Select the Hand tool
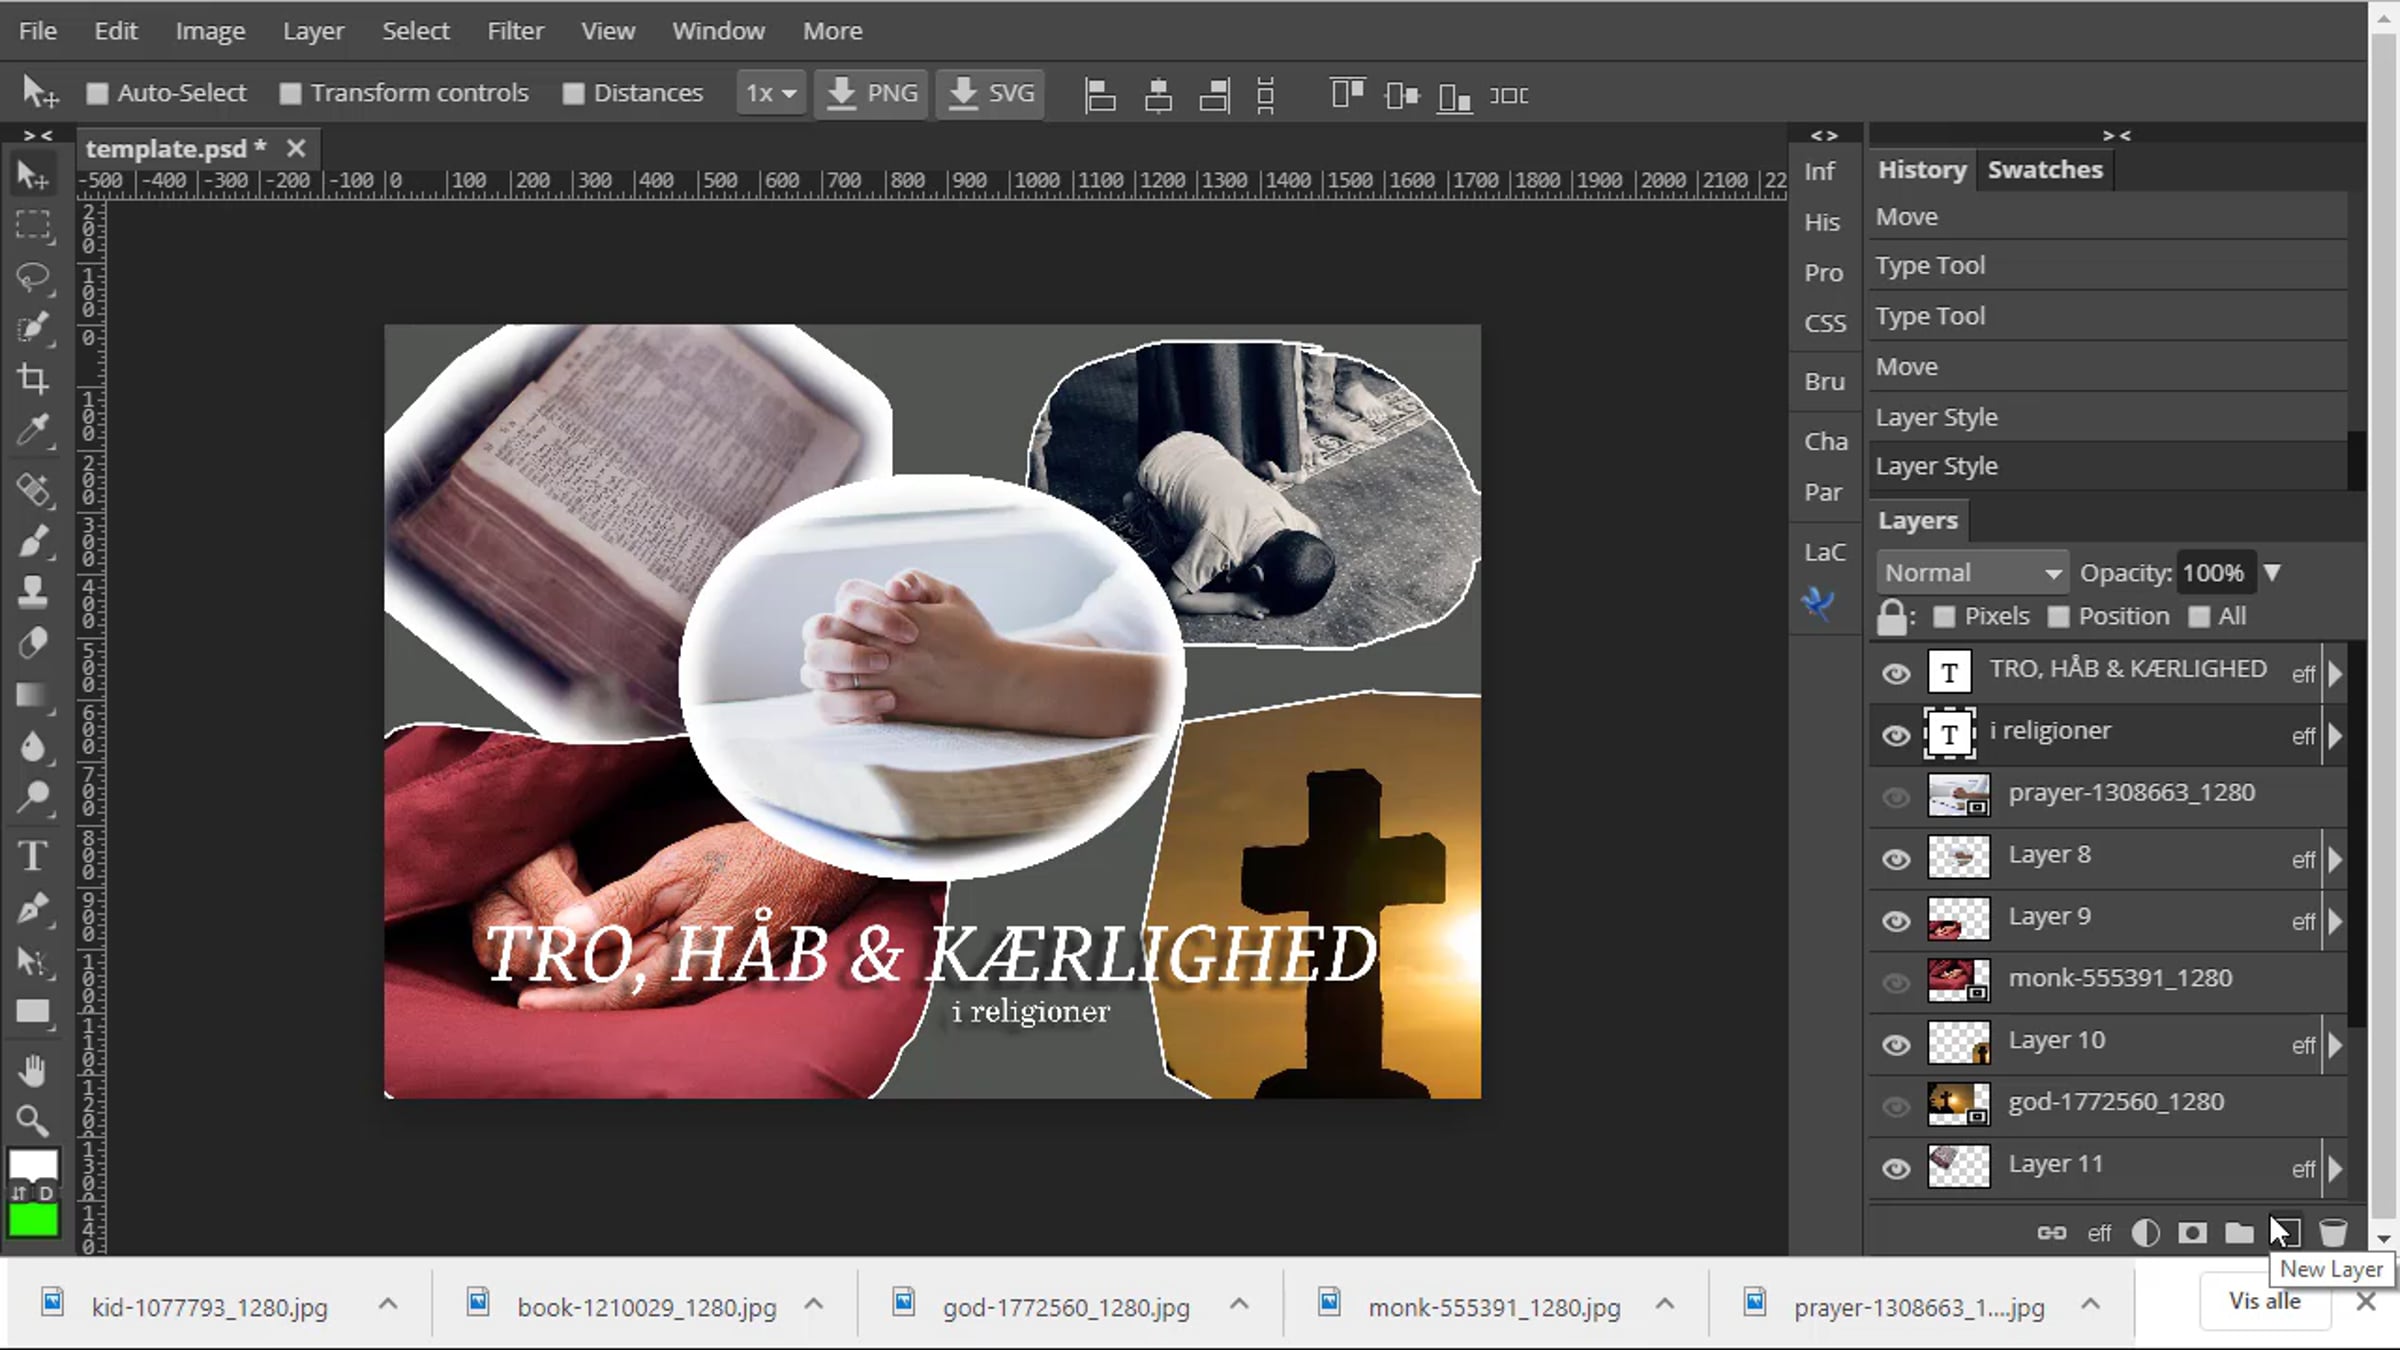Image resolution: width=2400 pixels, height=1350 pixels. click(x=33, y=1071)
